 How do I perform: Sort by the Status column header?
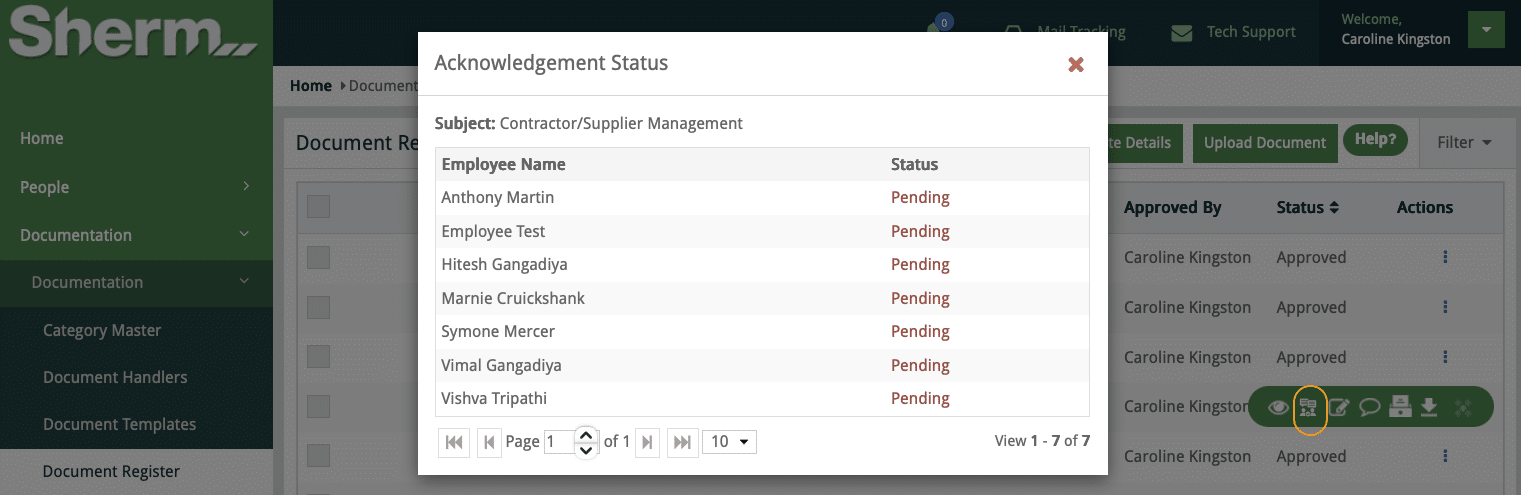click(x=1307, y=207)
